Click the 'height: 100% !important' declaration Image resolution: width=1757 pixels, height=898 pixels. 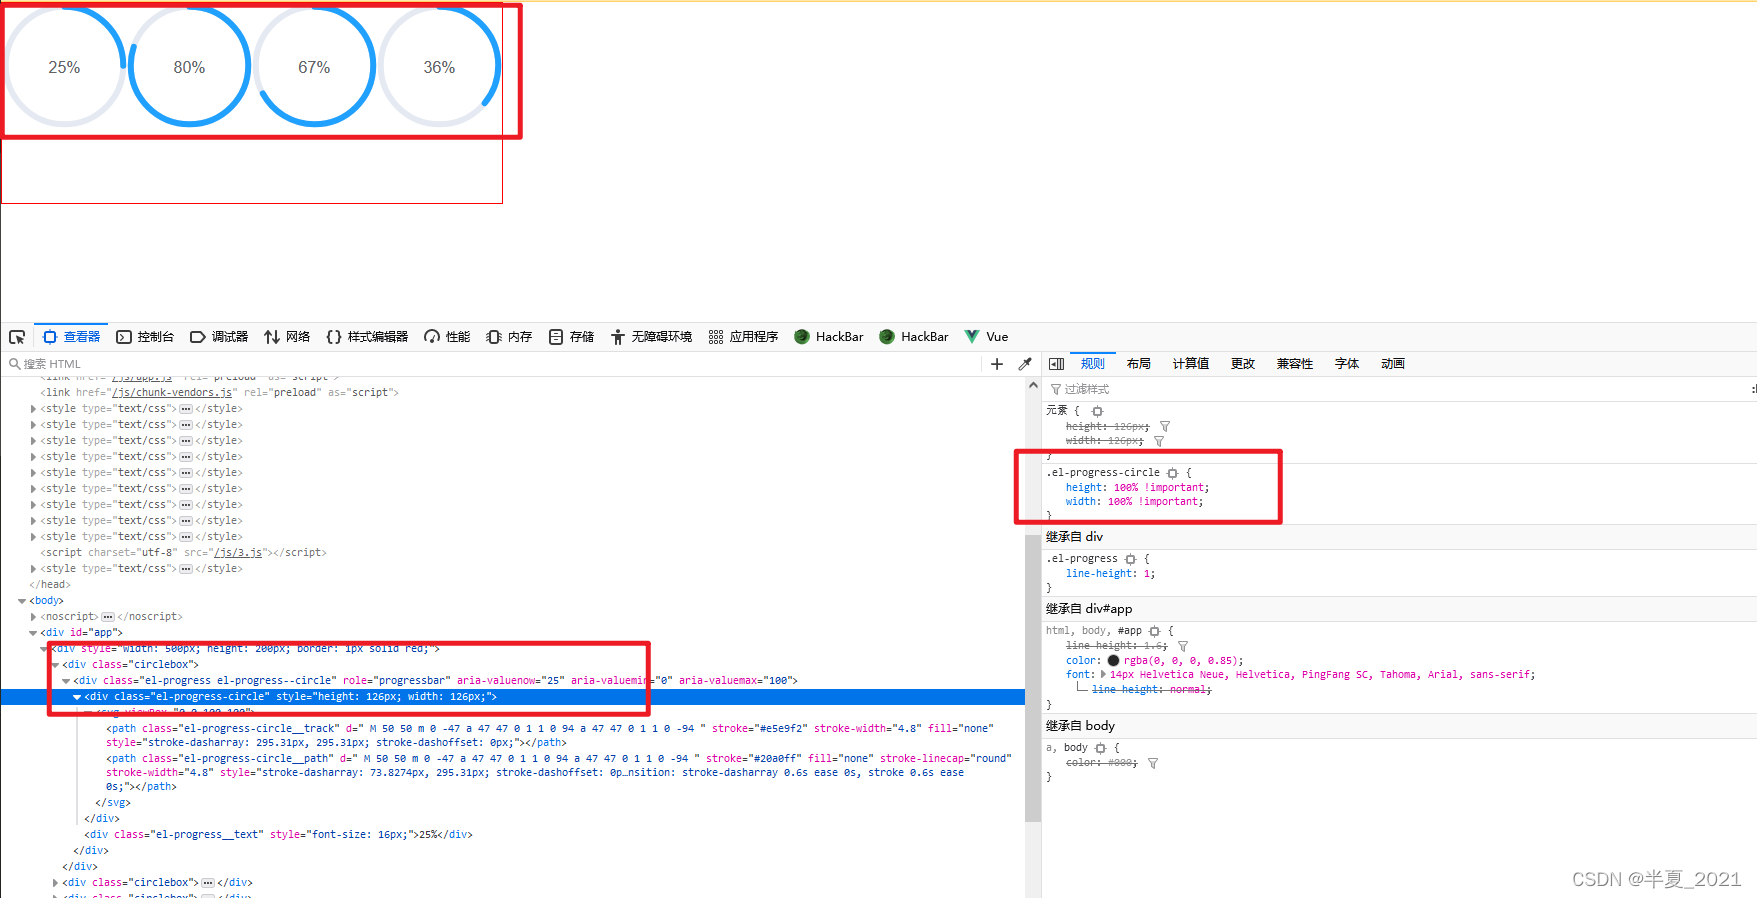[1137, 488]
